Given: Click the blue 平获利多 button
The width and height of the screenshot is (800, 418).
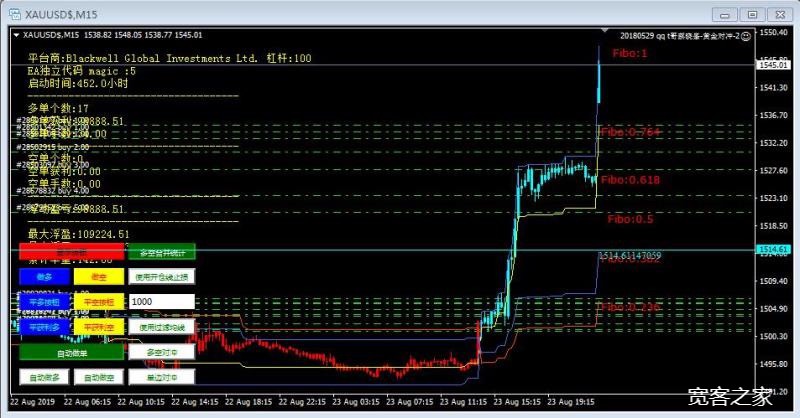Looking at the screenshot, I should coord(44,327).
